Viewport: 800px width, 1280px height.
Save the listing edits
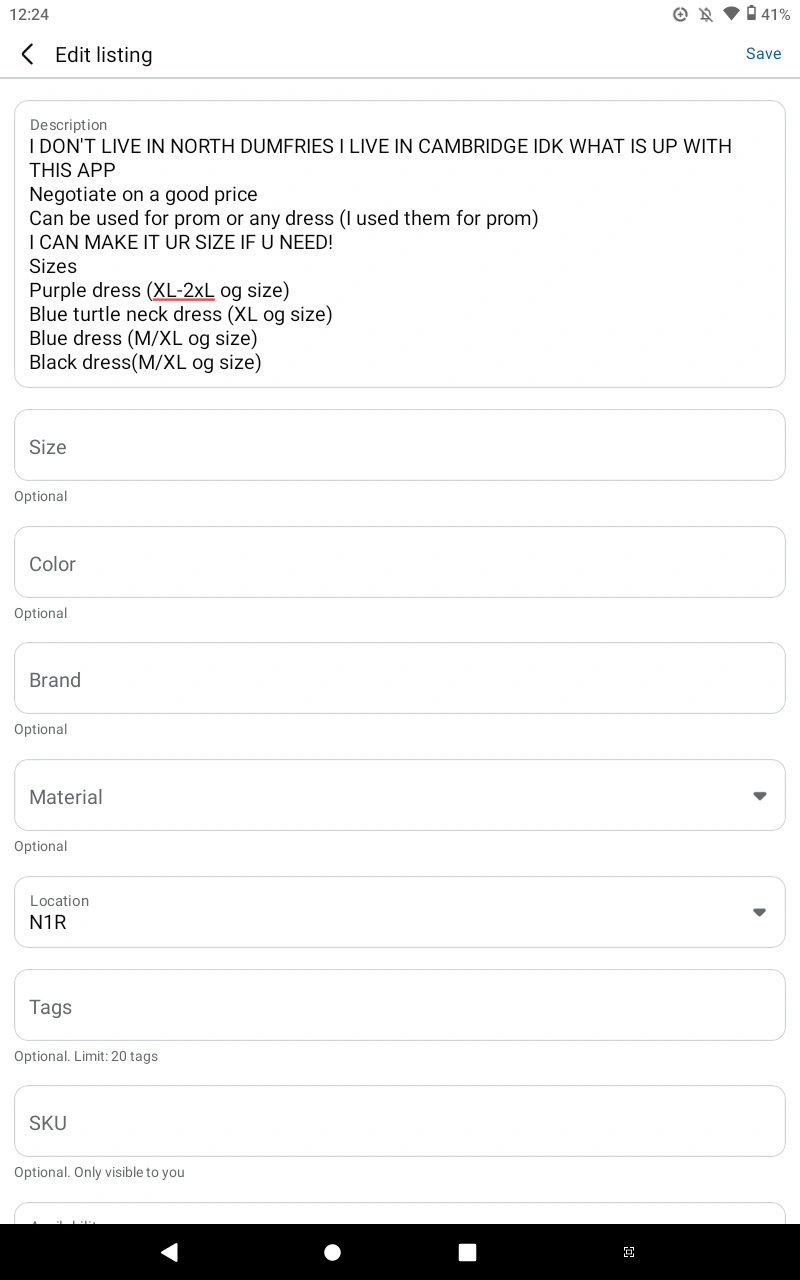763,54
